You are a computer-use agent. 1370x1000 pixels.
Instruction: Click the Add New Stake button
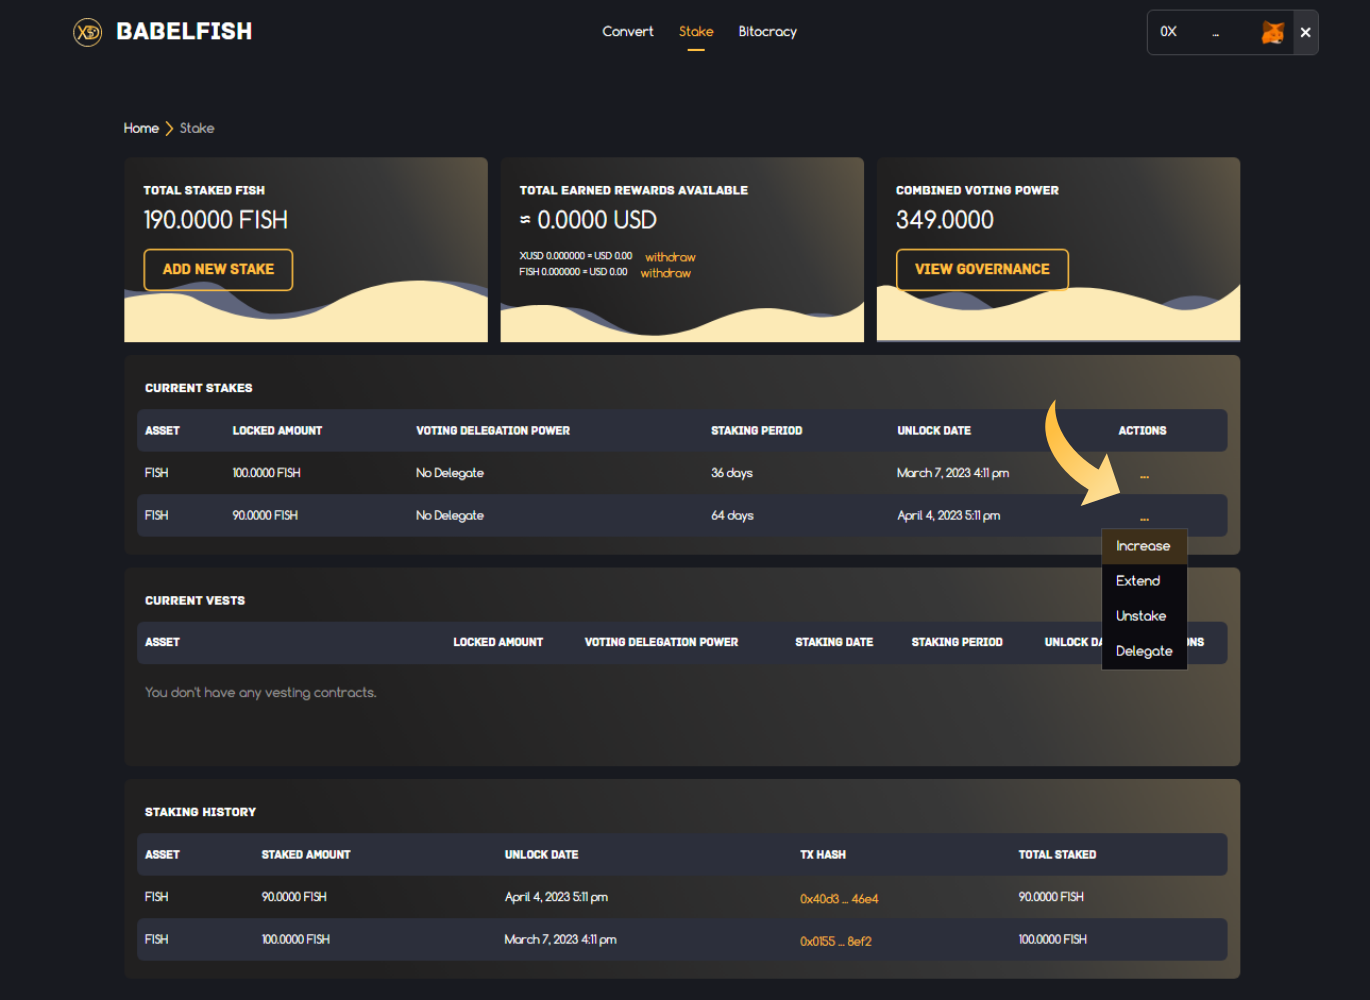pyautogui.click(x=218, y=270)
